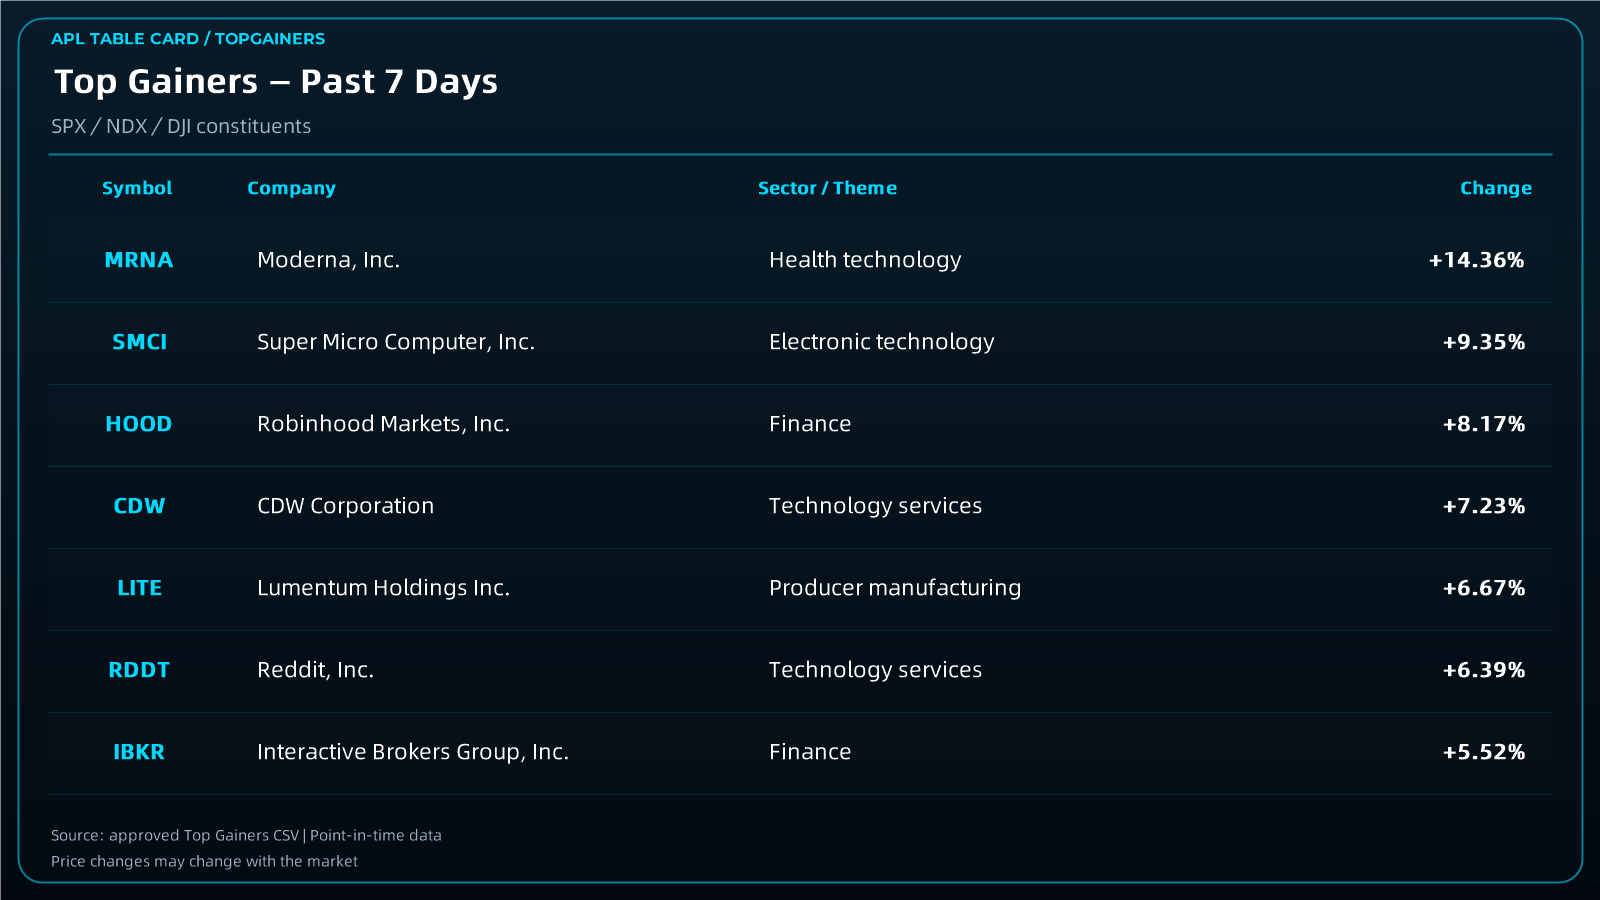The height and width of the screenshot is (900, 1600).
Task: Click the Finance sector in Robinhood row
Action: point(810,424)
